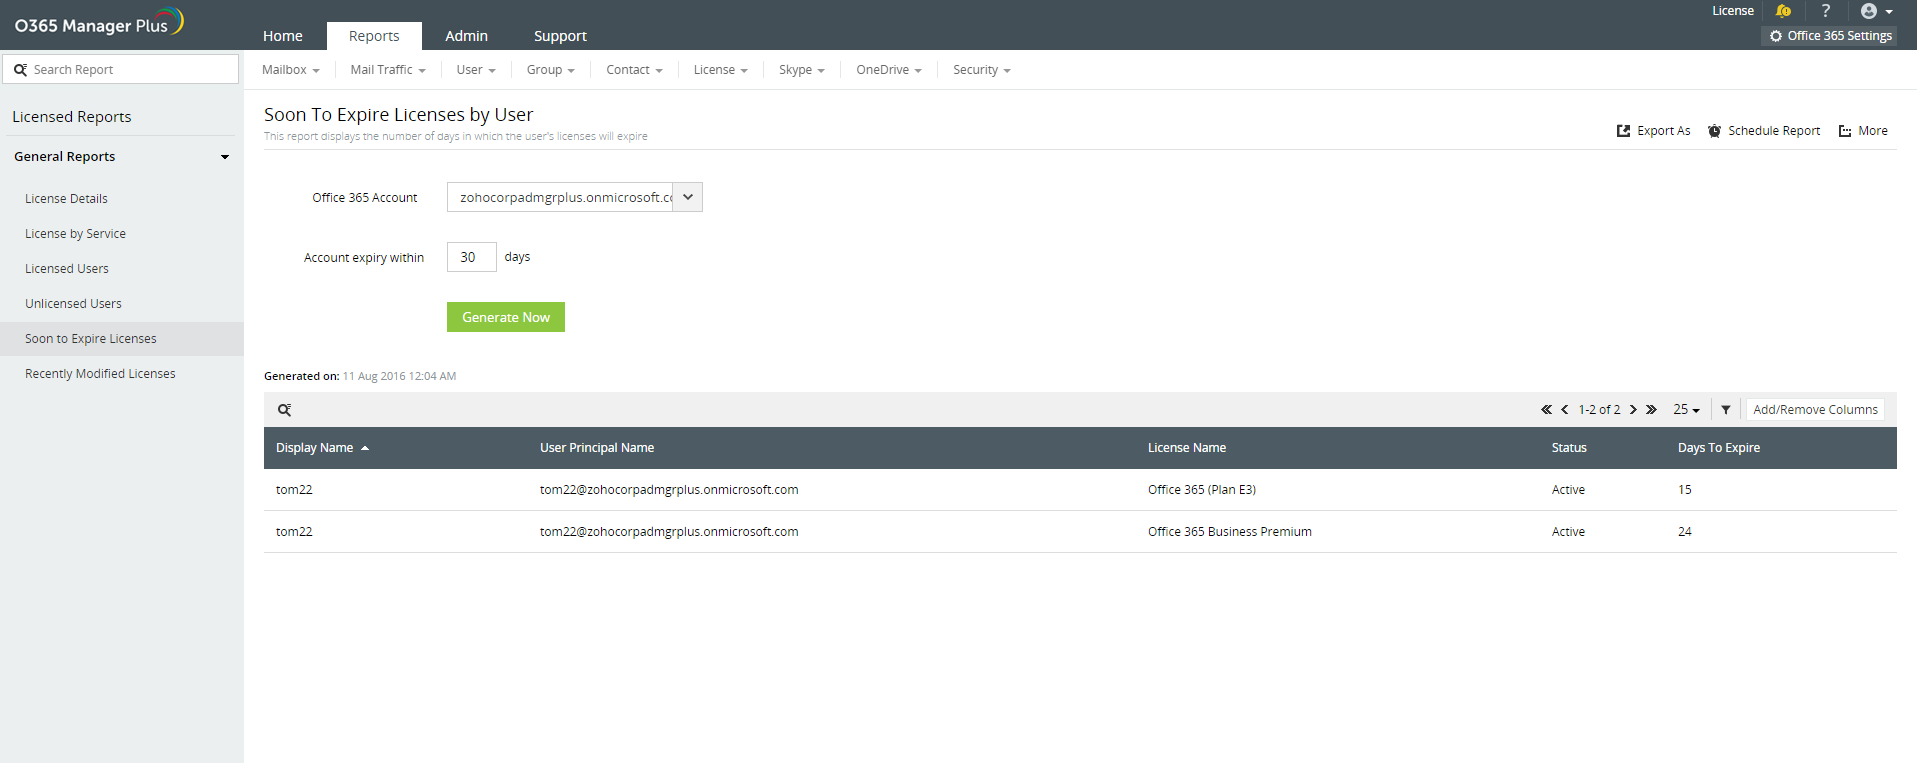Image resolution: width=1917 pixels, height=763 pixels.
Task: Open Unlicensed Users report
Action: pyautogui.click(x=73, y=304)
